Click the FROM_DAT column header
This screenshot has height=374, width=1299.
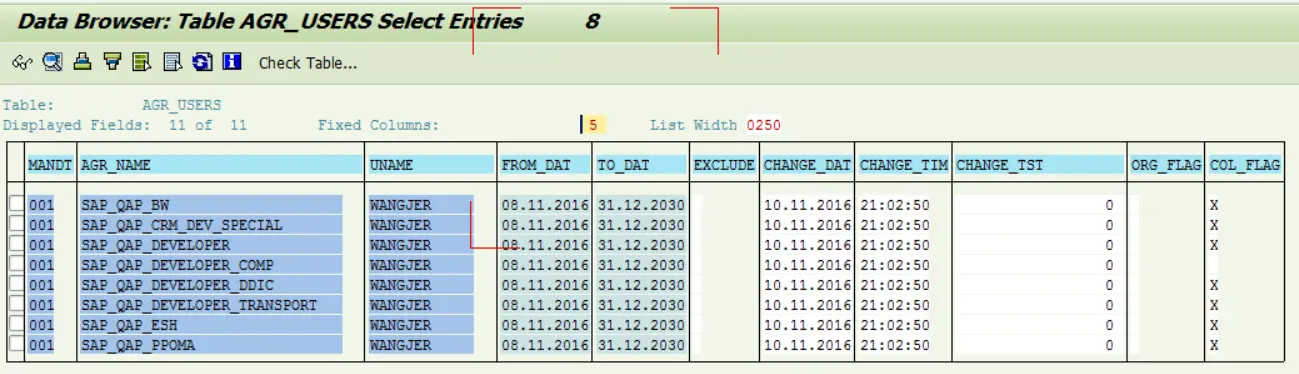pos(545,165)
